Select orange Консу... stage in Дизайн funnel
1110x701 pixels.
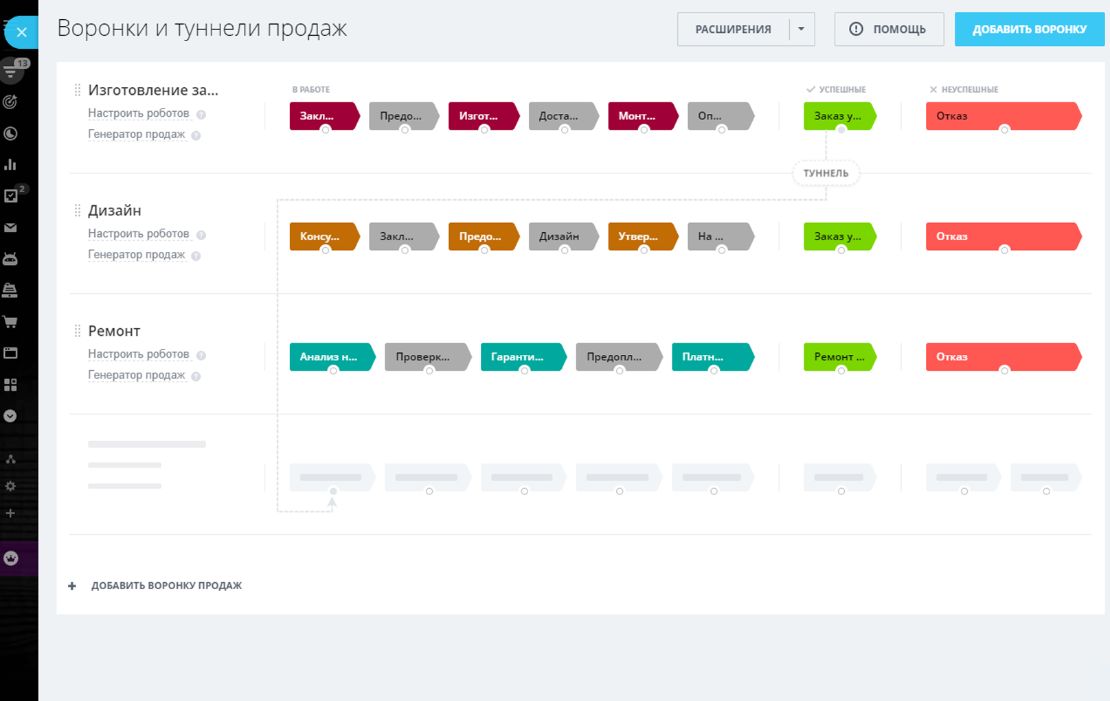tap(324, 236)
